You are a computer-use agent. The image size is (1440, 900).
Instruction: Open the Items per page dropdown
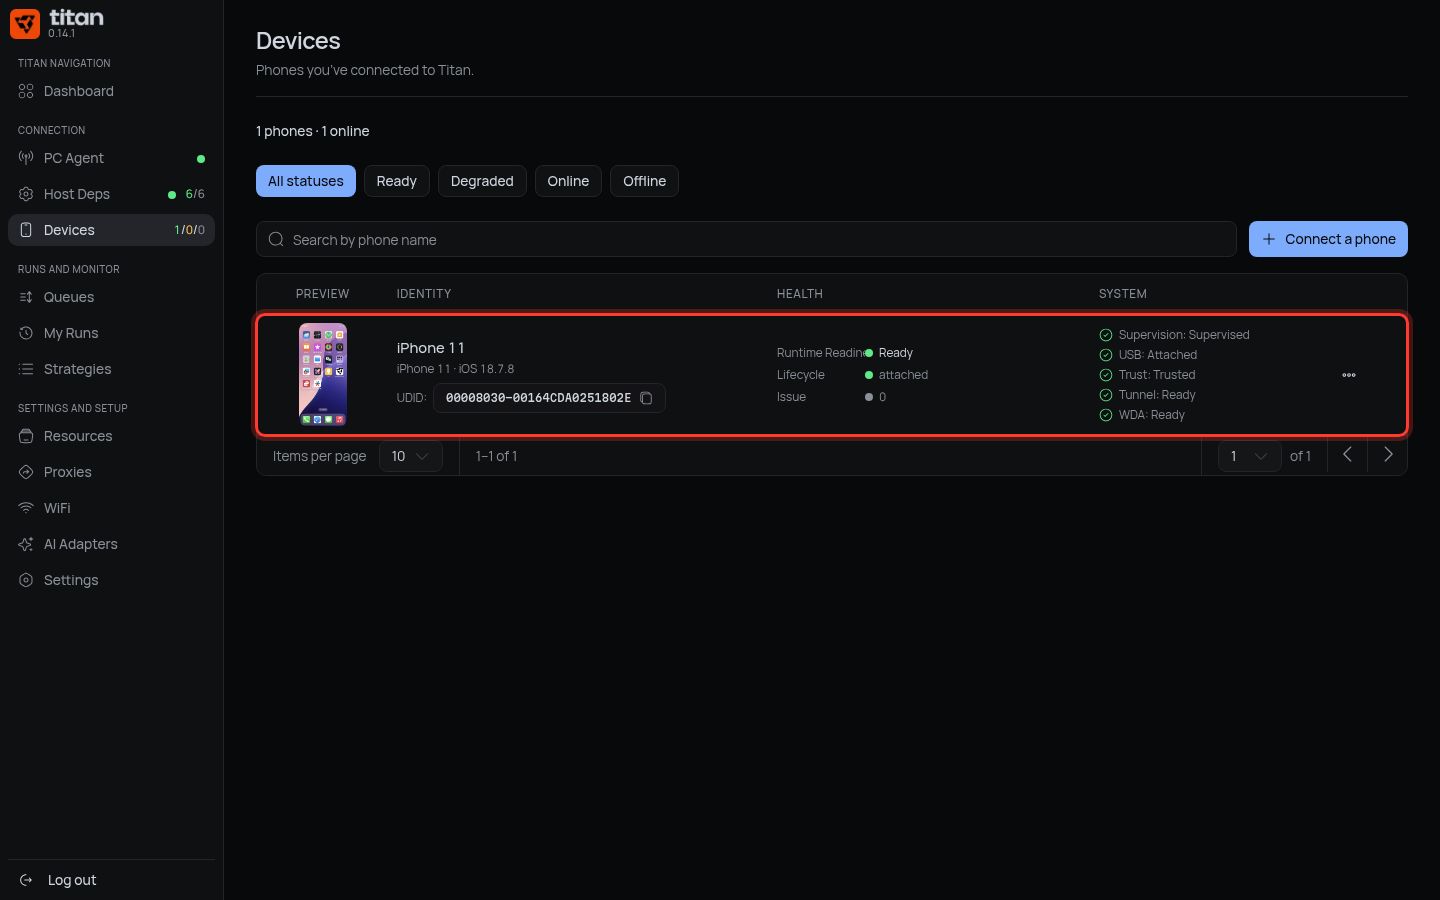click(411, 456)
